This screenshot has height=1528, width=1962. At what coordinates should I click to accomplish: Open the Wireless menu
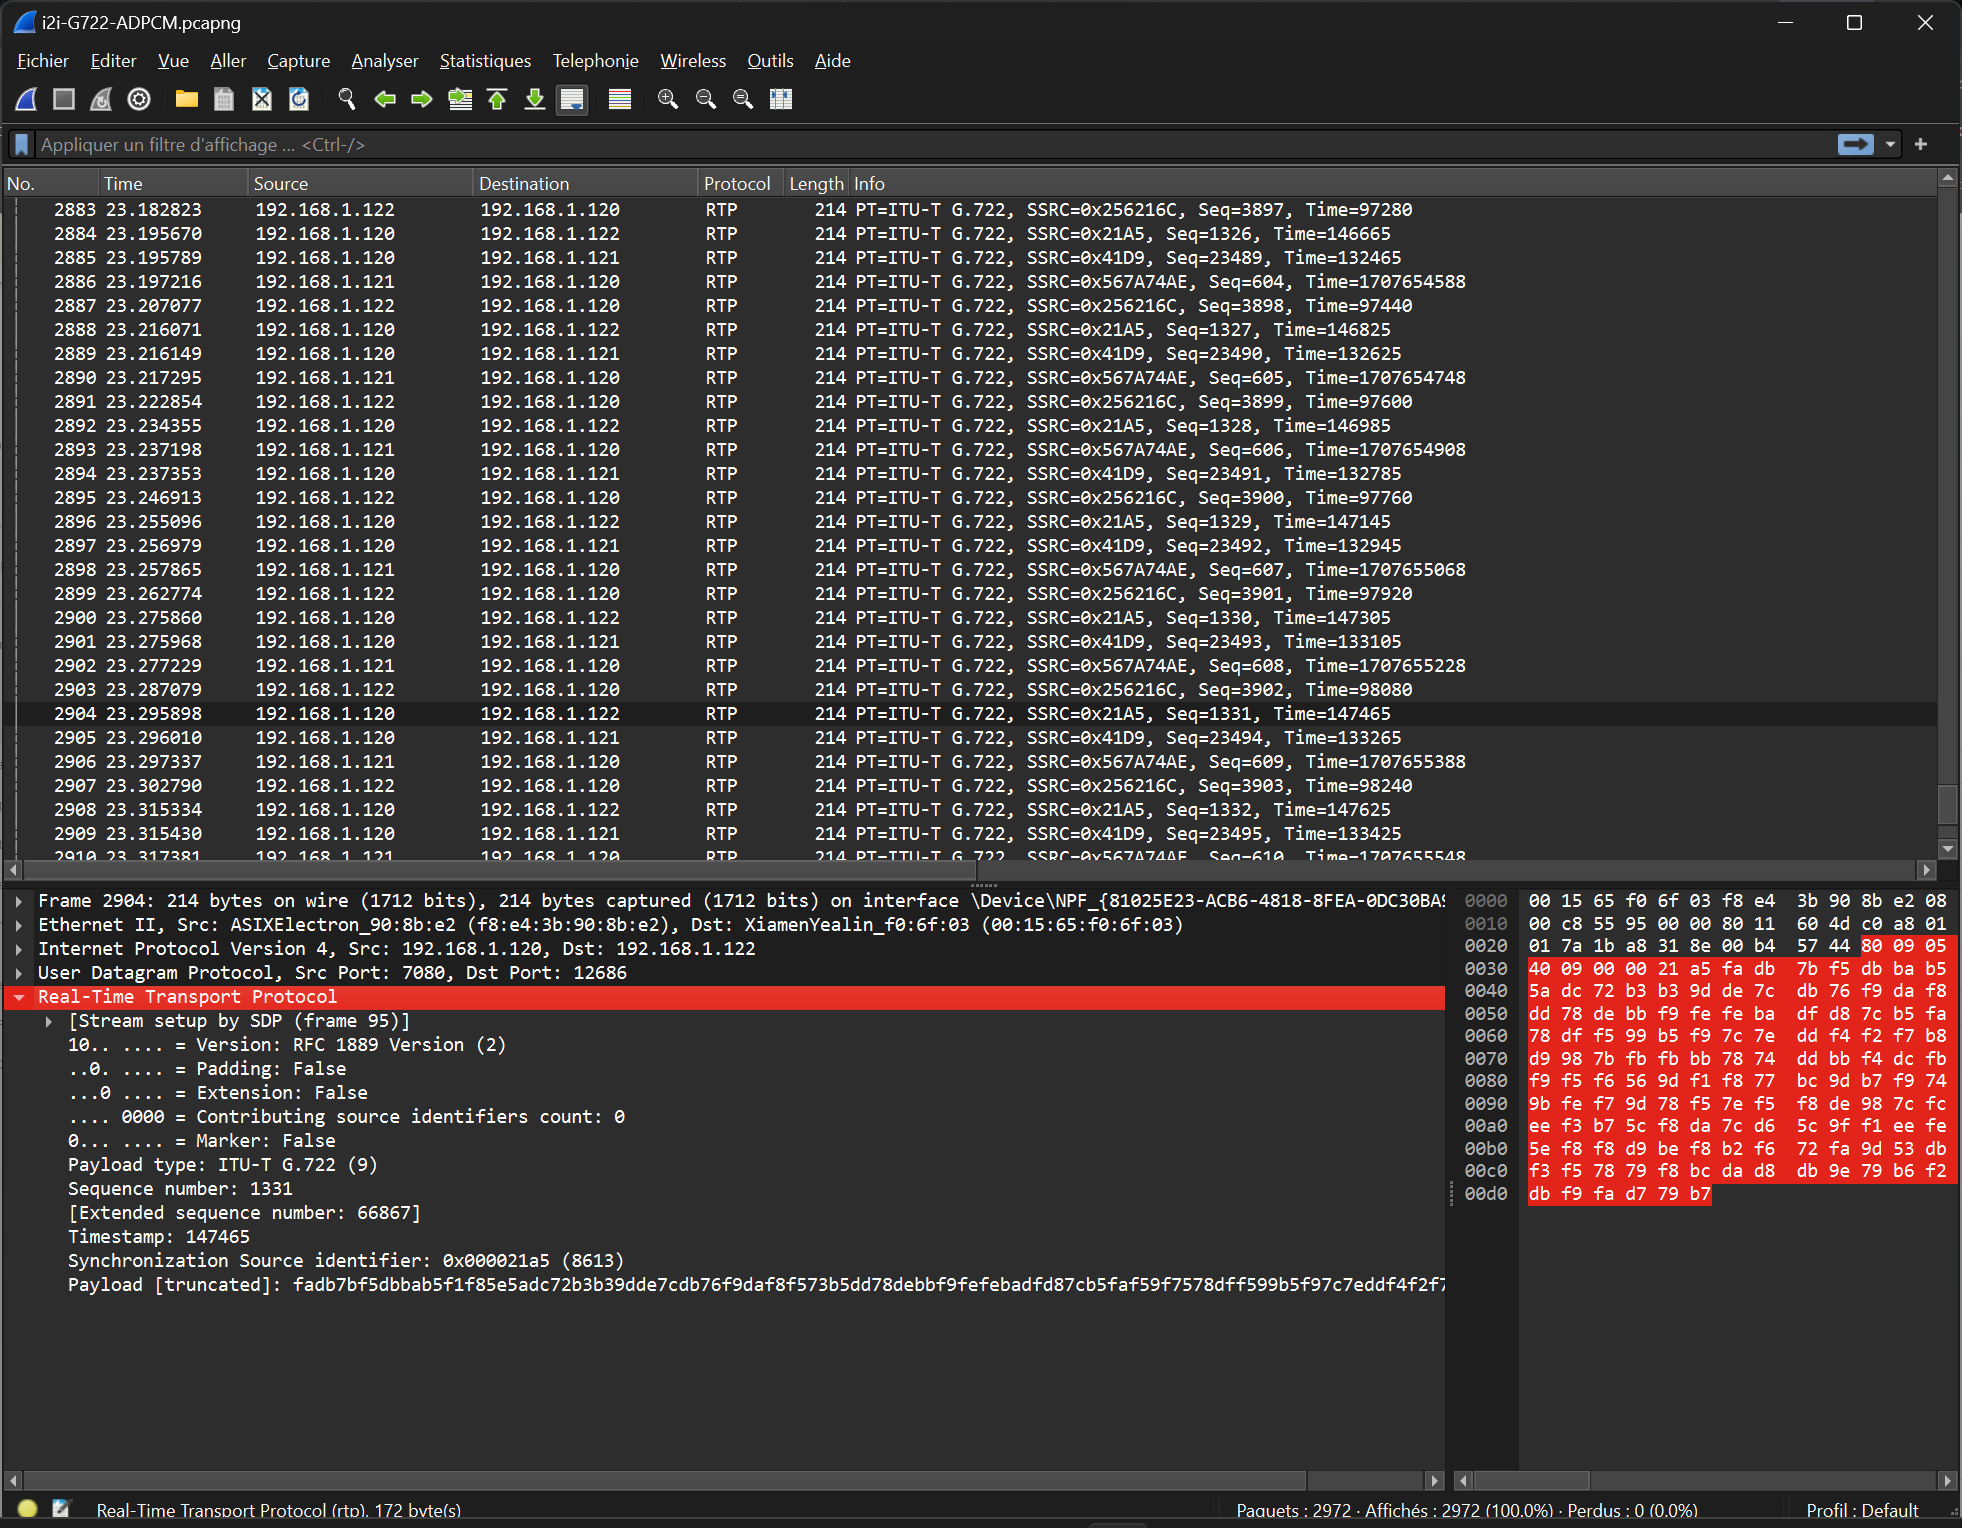[693, 61]
